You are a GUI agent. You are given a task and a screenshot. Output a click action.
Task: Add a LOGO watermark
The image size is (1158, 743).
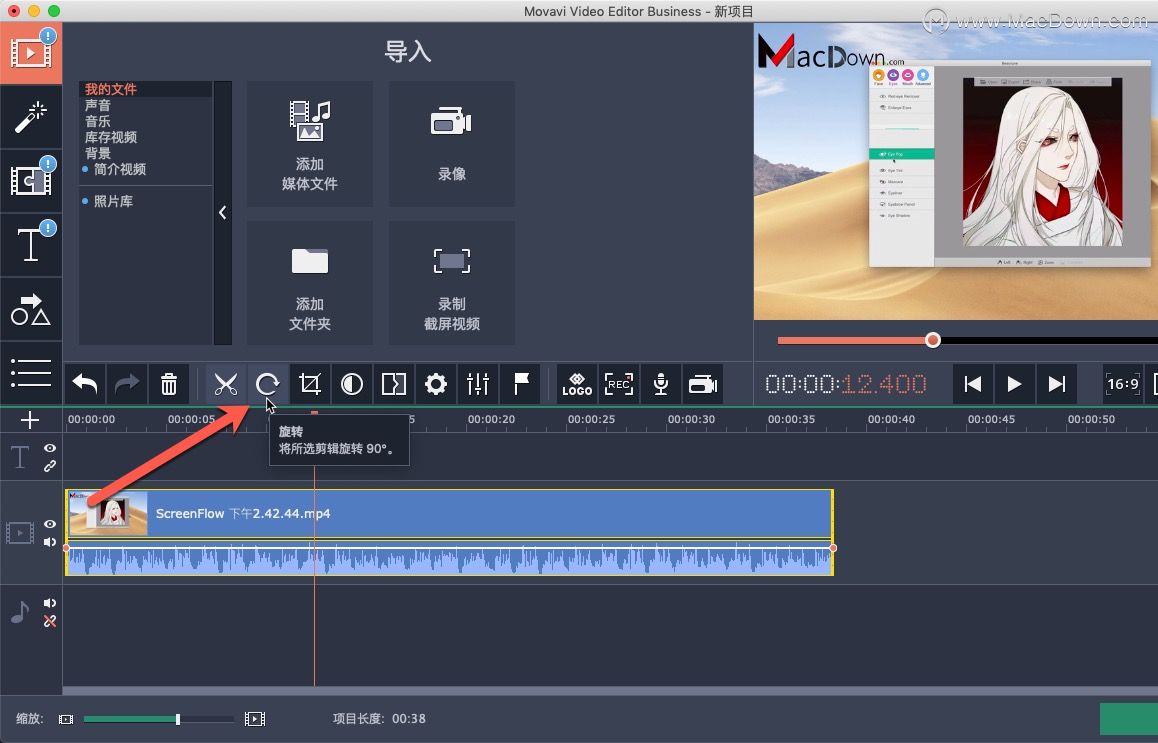[x=577, y=384]
